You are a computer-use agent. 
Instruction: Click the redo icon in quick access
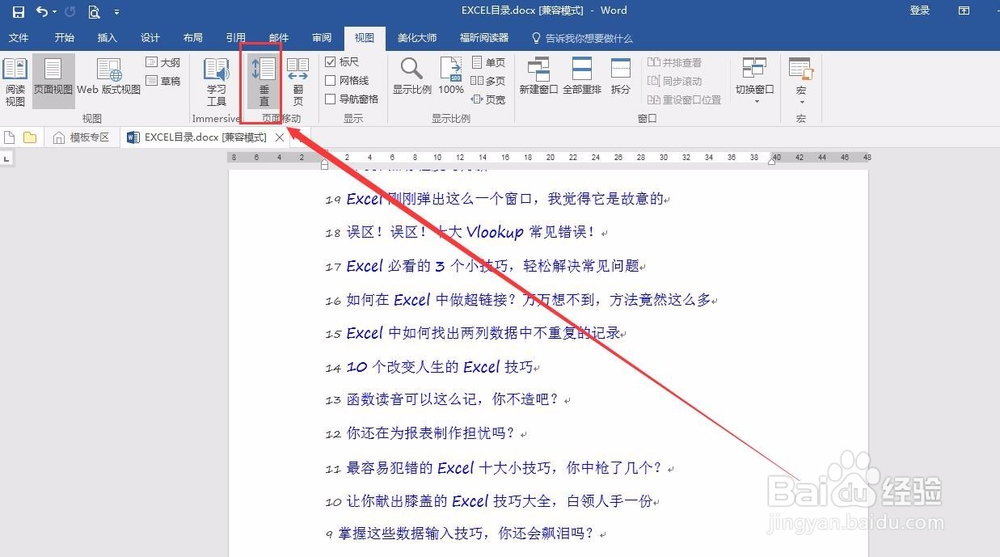coord(70,11)
